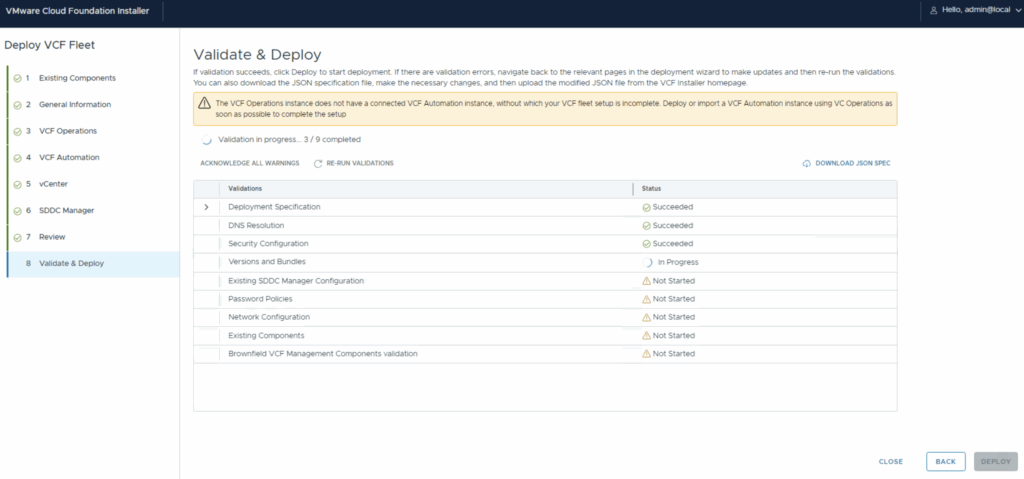Click the green checkmark beside Existing Components step

click(17, 78)
